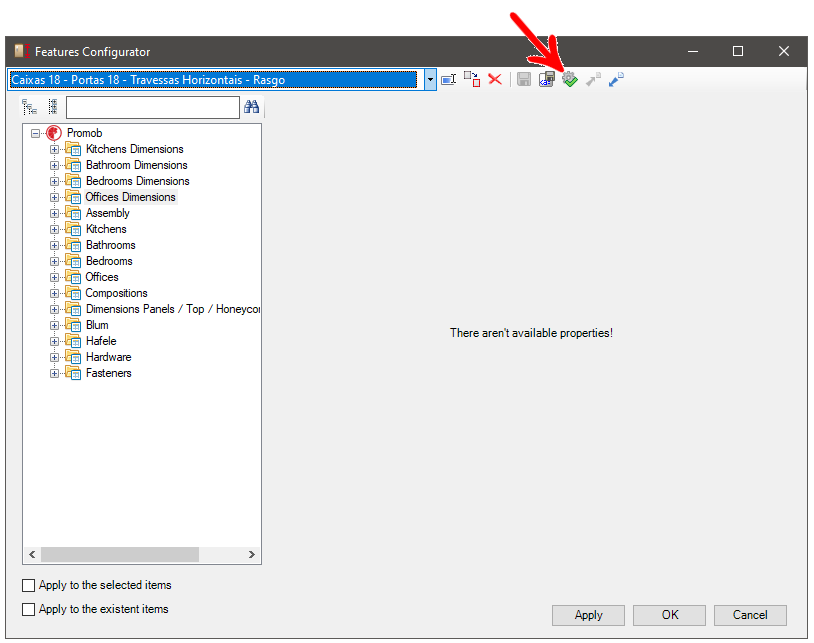Click the Hafele folder icon
The image size is (814, 643).
(73, 341)
